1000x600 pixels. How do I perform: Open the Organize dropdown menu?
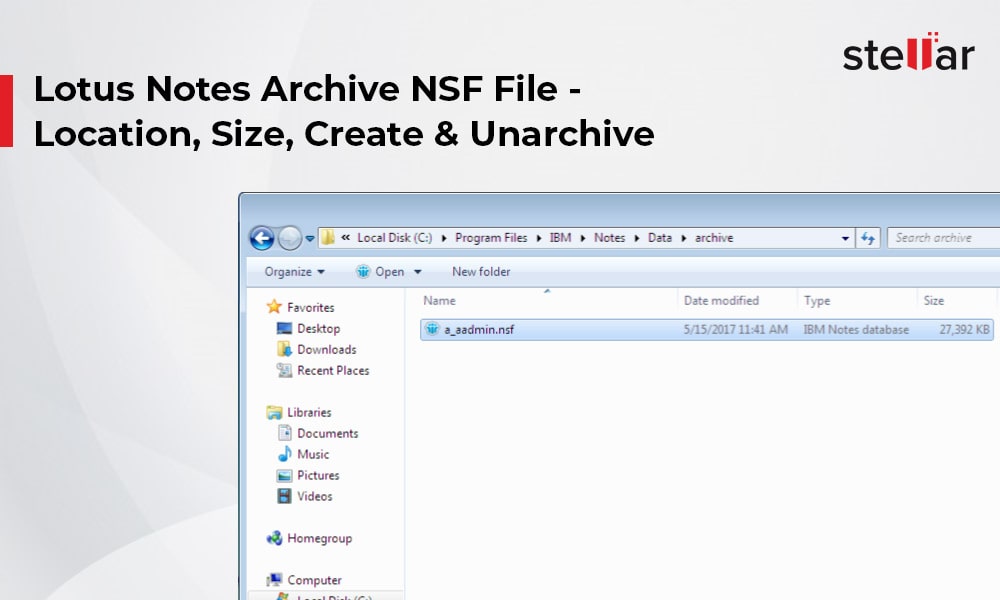coord(293,271)
